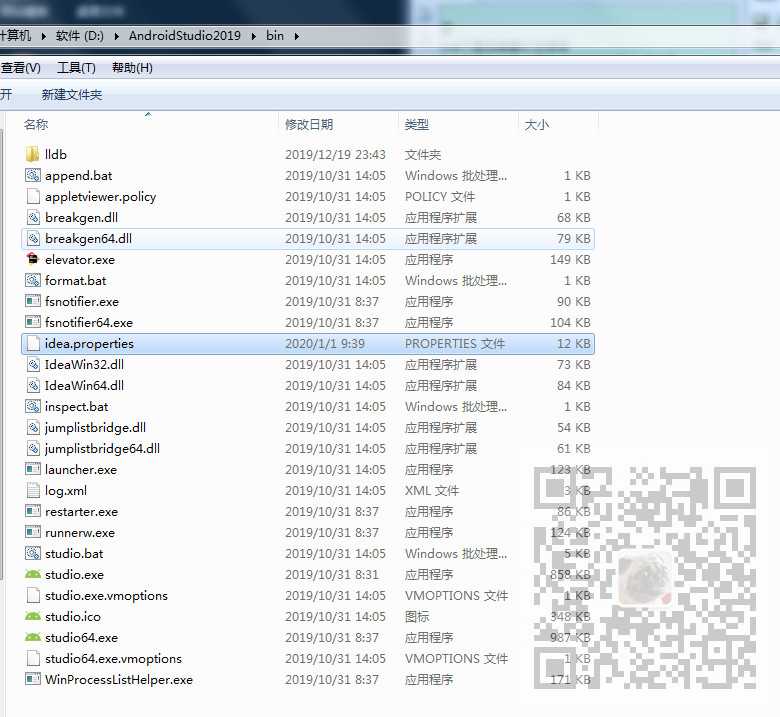Click the 文件夹 type cell for lldb
The width and height of the screenshot is (780, 717).
point(422,155)
